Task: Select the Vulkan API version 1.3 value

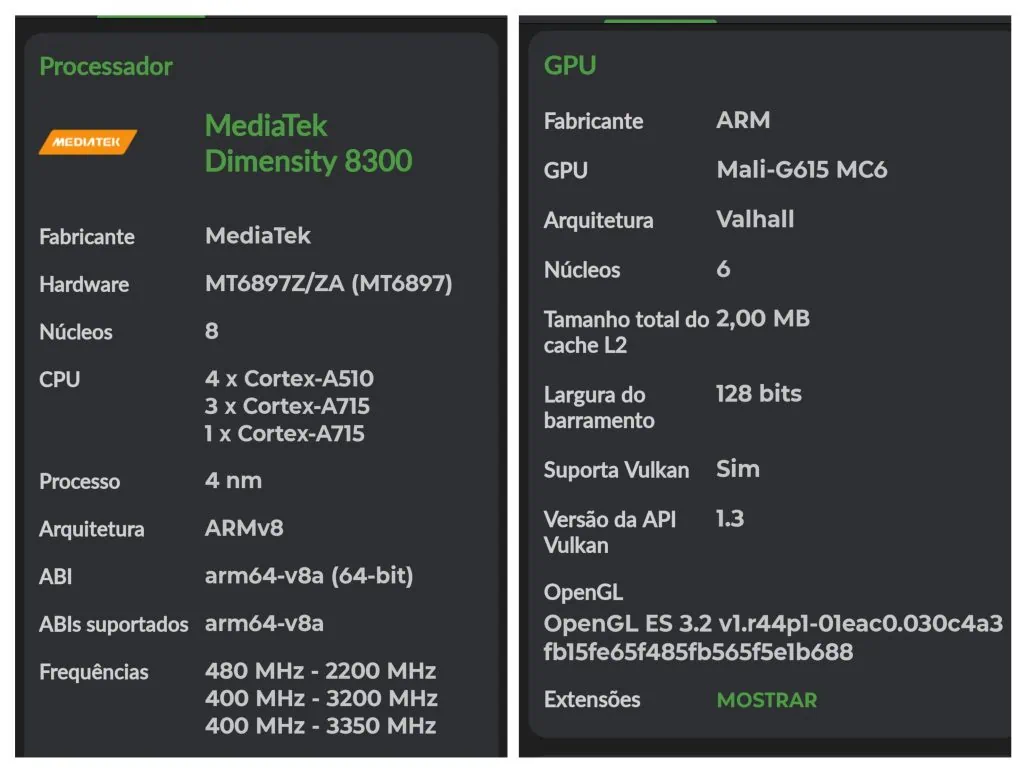Action: click(x=730, y=519)
